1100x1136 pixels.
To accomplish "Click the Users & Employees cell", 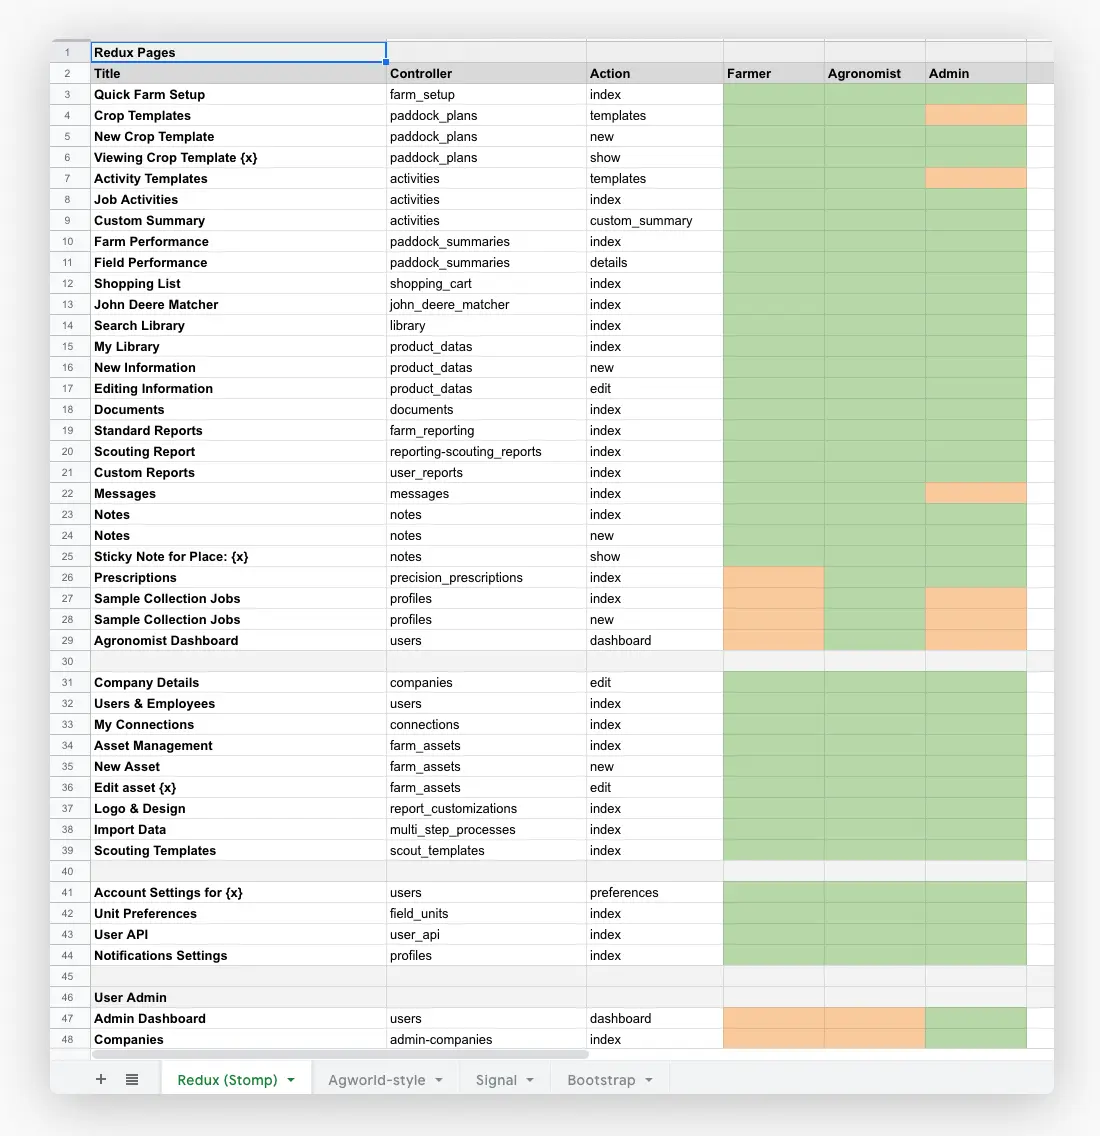I will tap(239, 703).
